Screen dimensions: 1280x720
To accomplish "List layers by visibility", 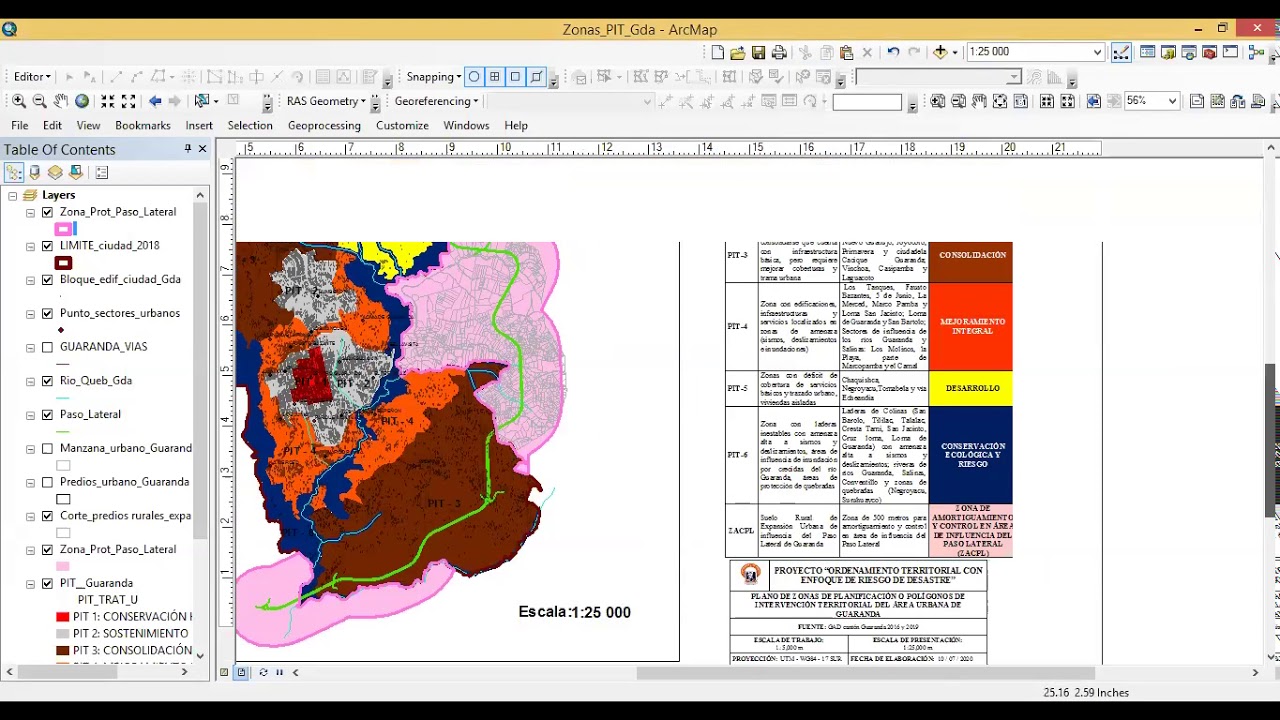I will [x=55, y=172].
